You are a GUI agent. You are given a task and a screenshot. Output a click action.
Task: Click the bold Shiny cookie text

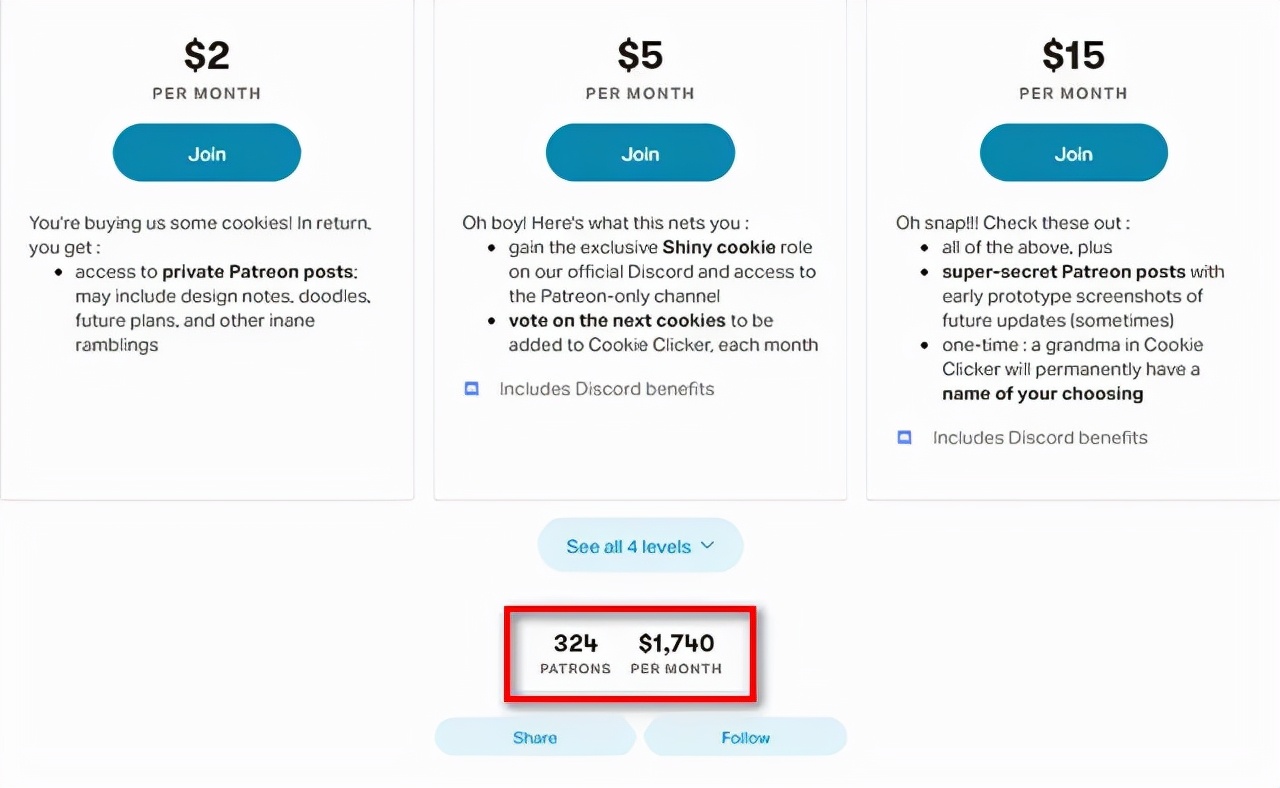(718, 247)
